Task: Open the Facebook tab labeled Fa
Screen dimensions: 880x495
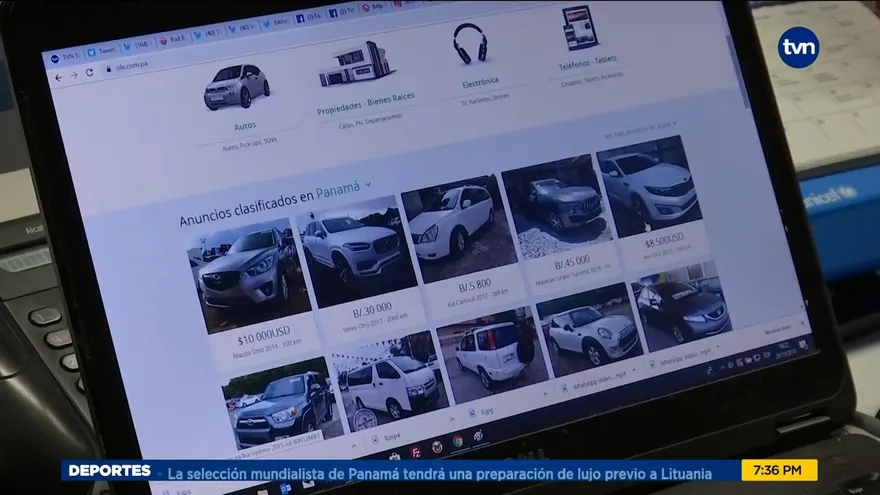Action: [x=309, y=17]
